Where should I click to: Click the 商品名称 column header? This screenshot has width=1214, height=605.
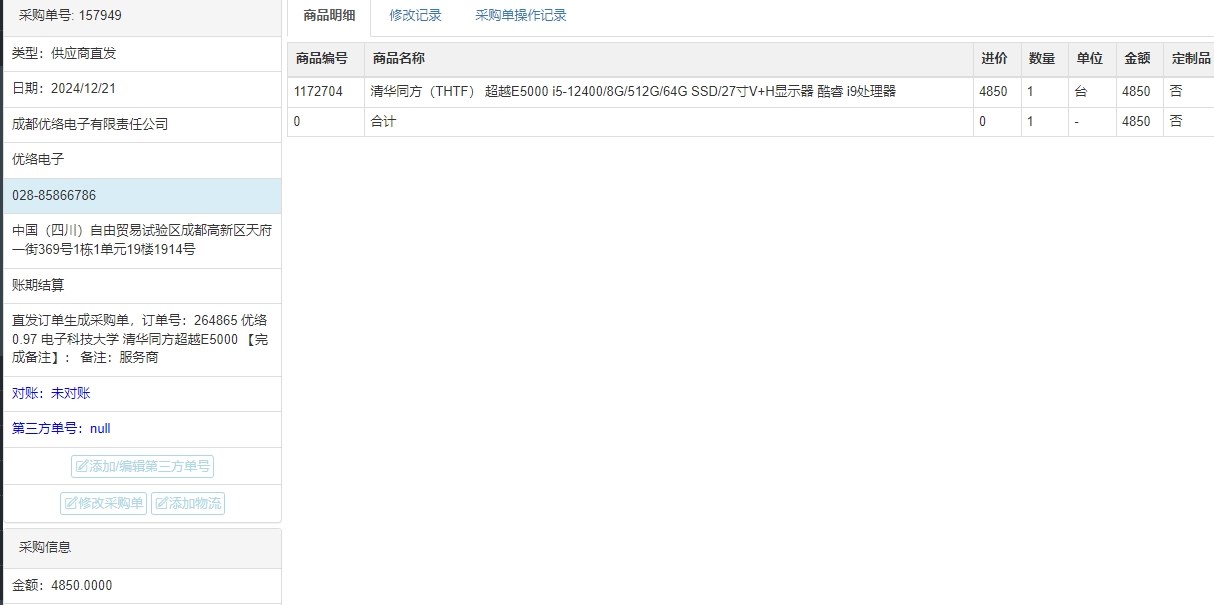tap(669, 59)
